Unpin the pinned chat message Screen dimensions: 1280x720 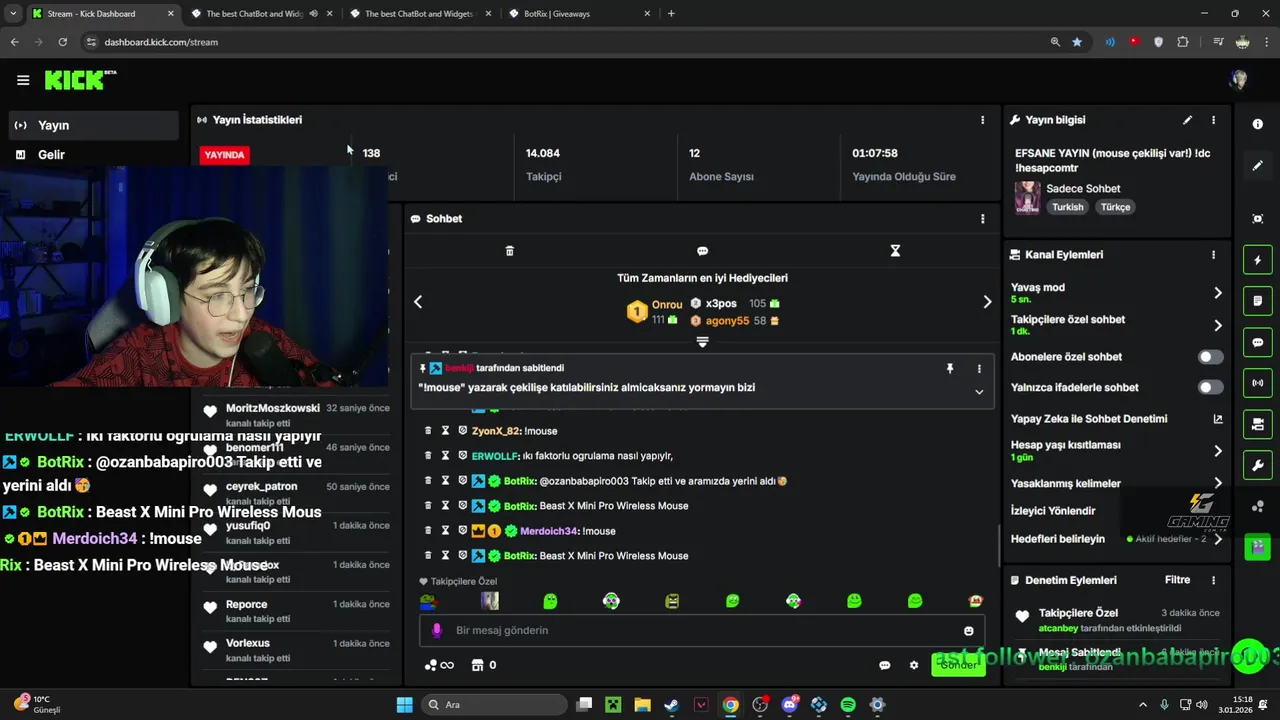pyautogui.click(x=950, y=369)
